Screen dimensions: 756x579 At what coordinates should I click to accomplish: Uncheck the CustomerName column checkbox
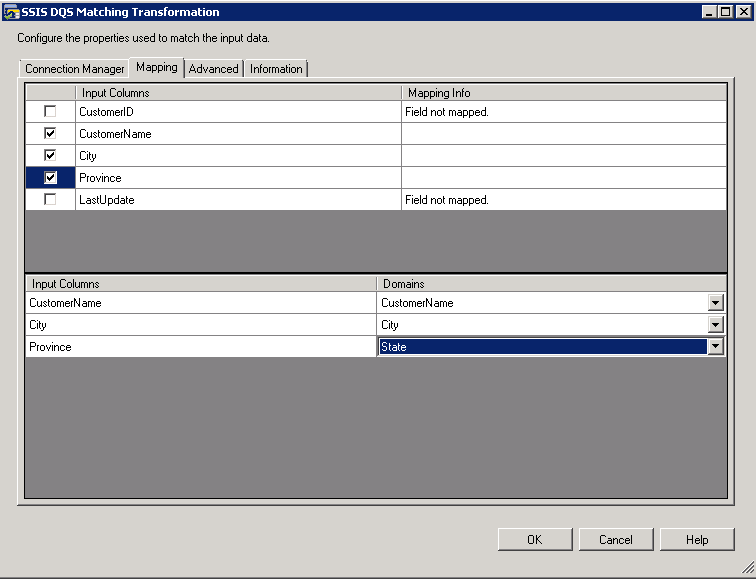[50, 133]
